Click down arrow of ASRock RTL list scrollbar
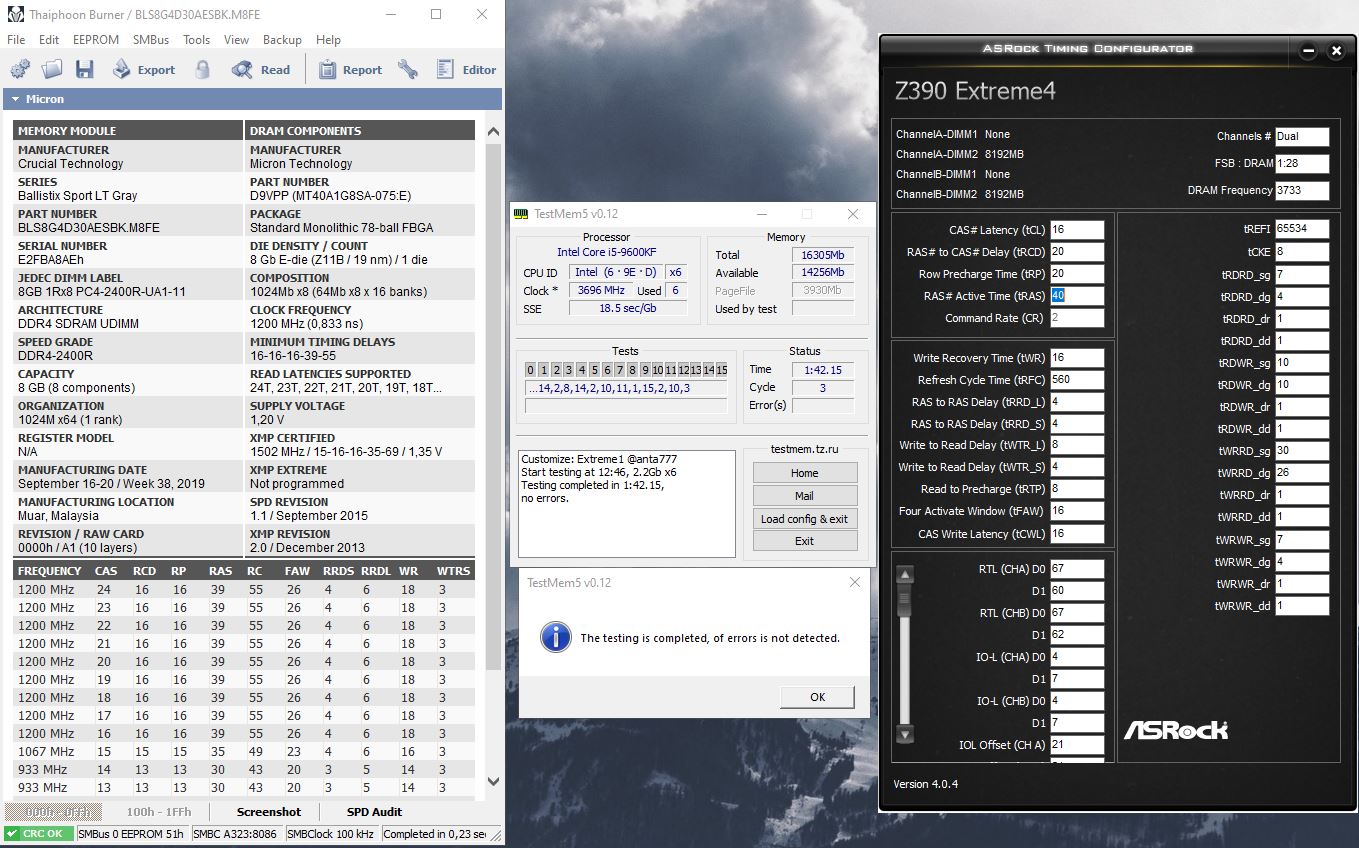This screenshot has width=1359, height=848. (905, 735)
